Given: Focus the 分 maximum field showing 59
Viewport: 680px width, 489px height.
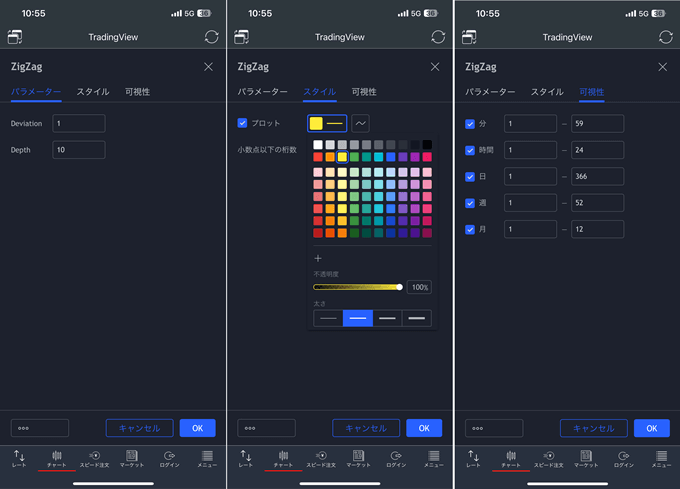Looking at the screenshot, I should (x=598, y=124).
